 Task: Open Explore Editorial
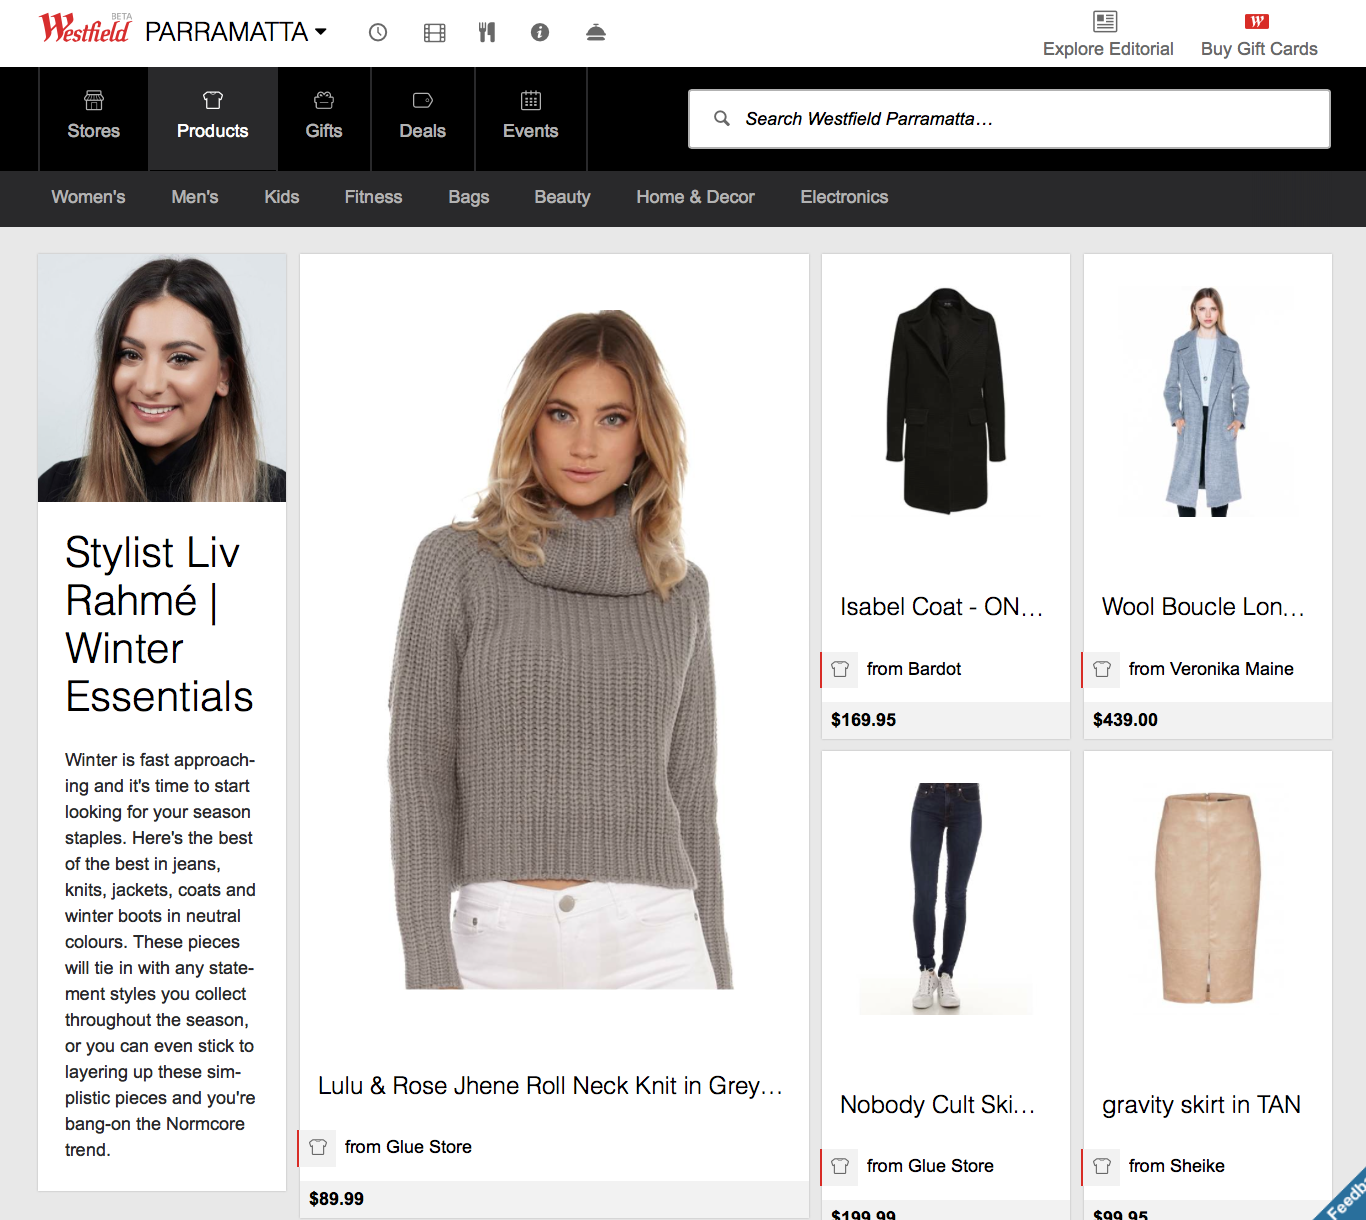[1108, 35]
